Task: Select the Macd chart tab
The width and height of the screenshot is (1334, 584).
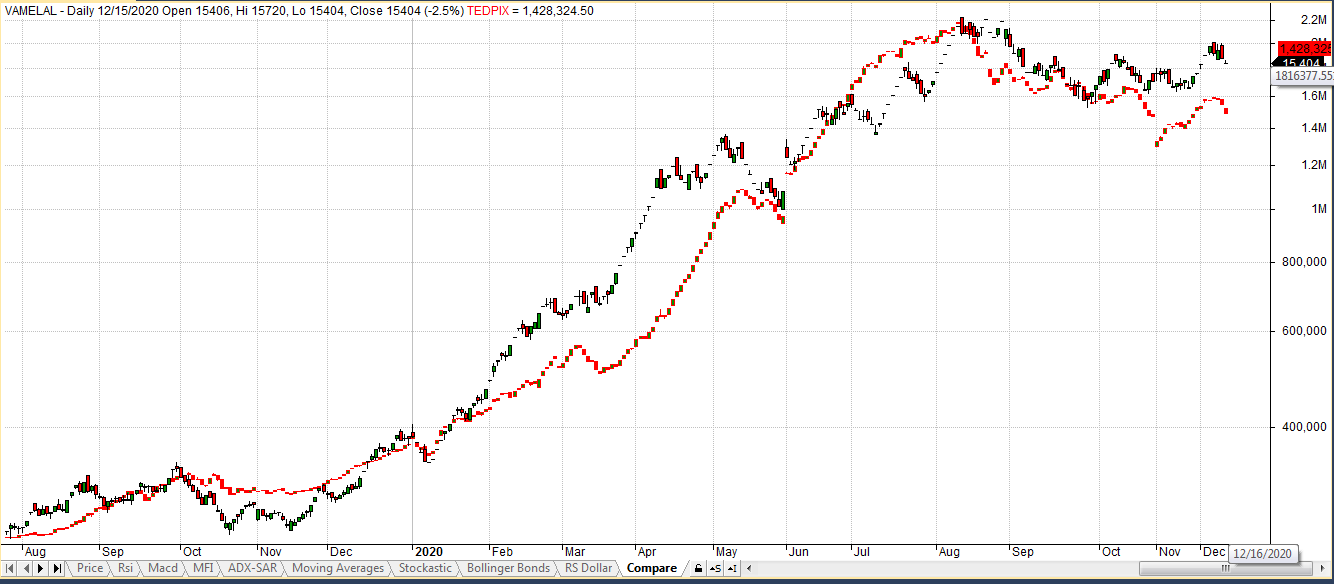Action: pyautogui.click(x=163, y=569)
